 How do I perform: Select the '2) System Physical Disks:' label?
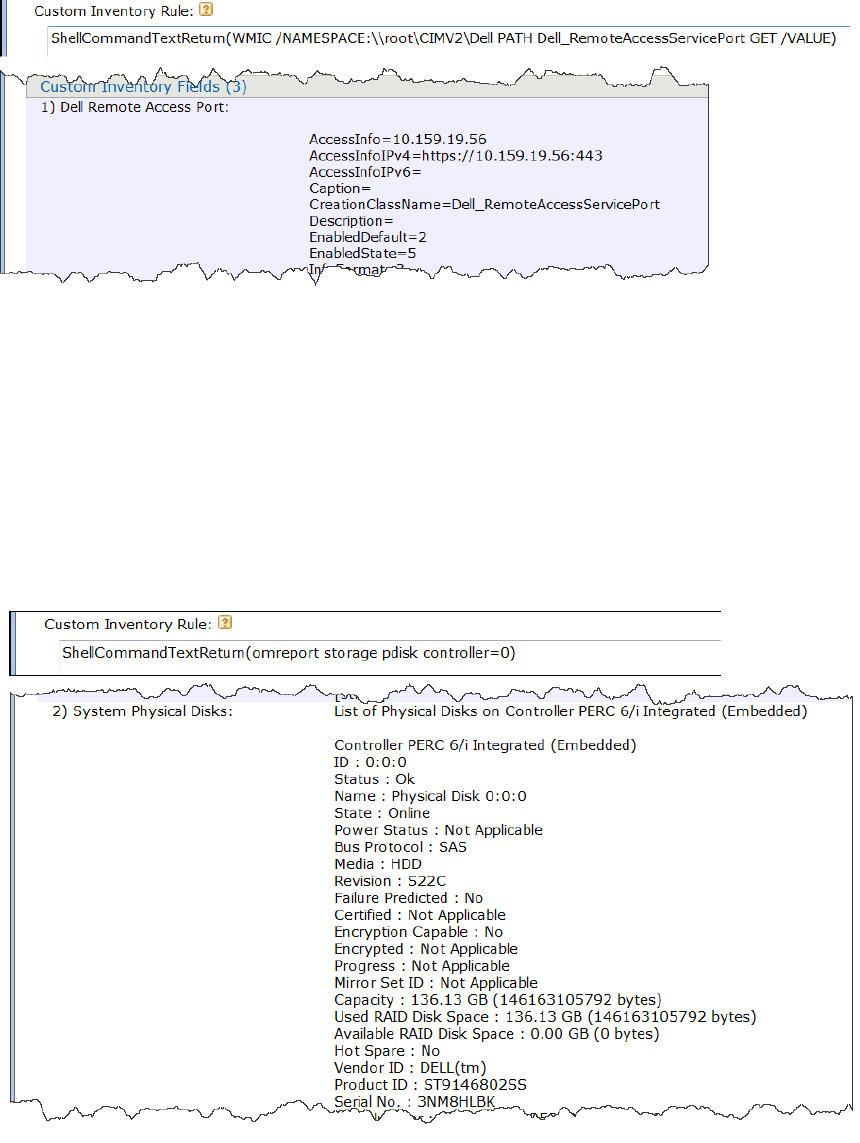click(142, 711)
